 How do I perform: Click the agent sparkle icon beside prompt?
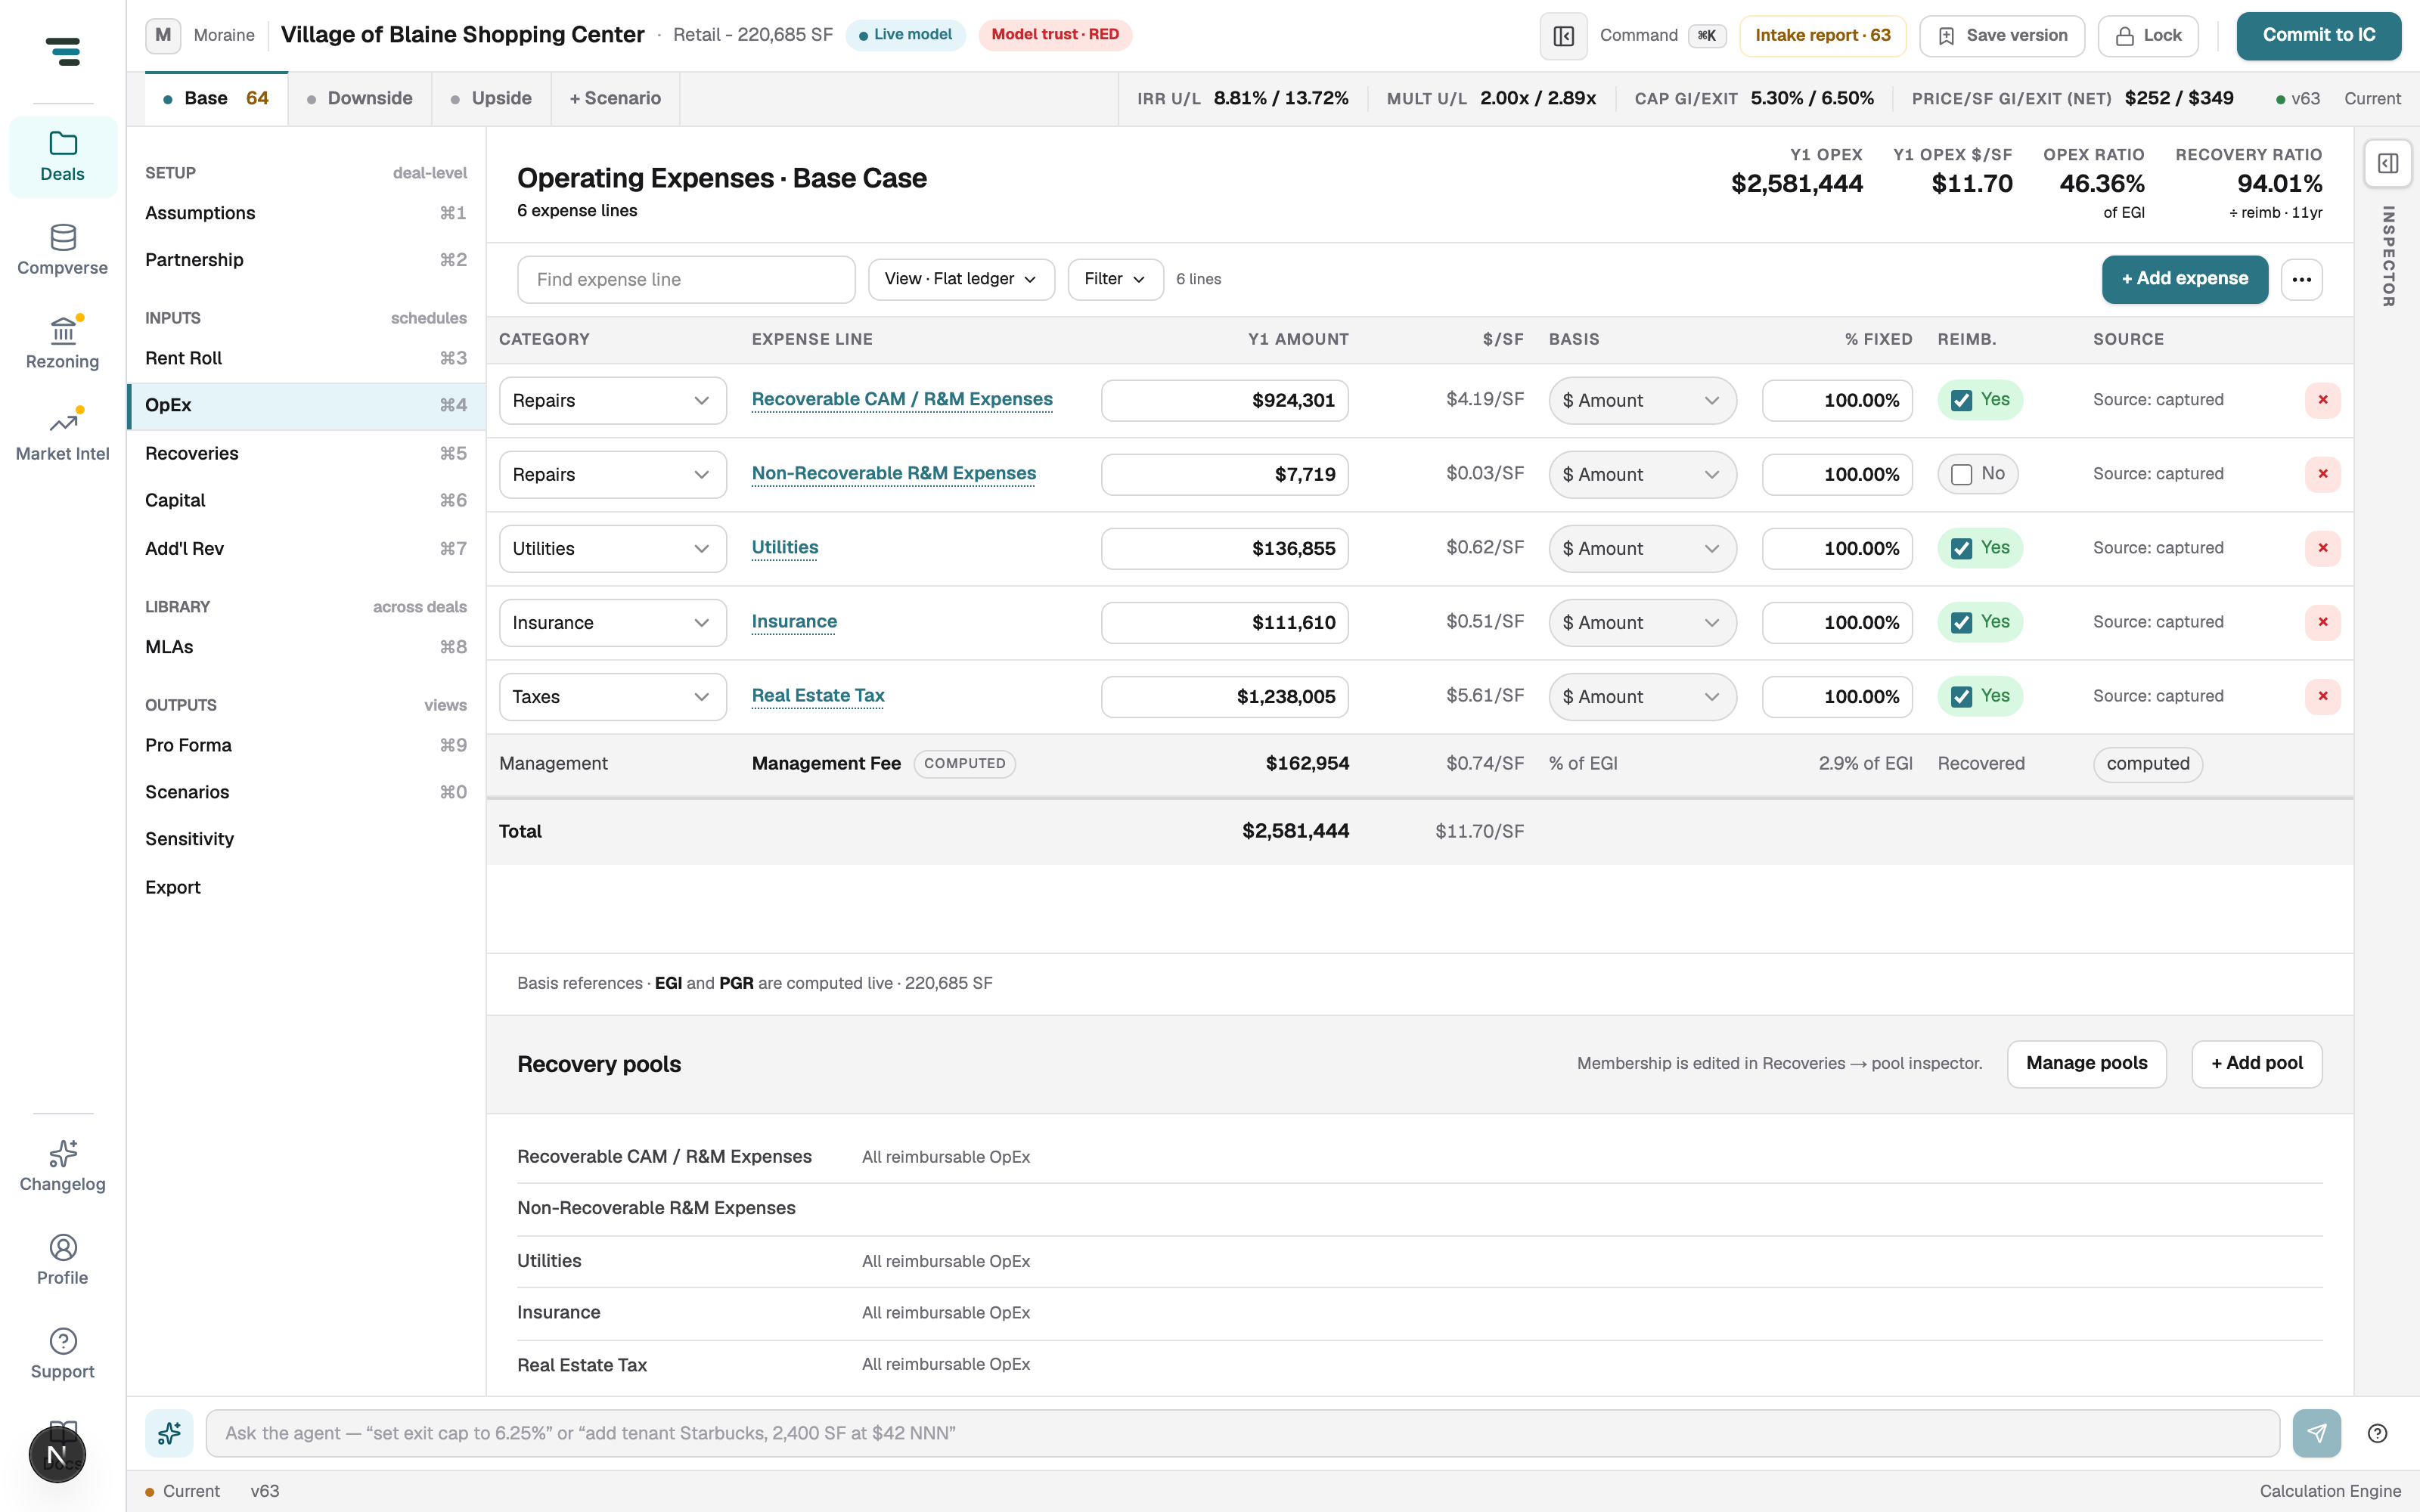tap(169, 1433)
